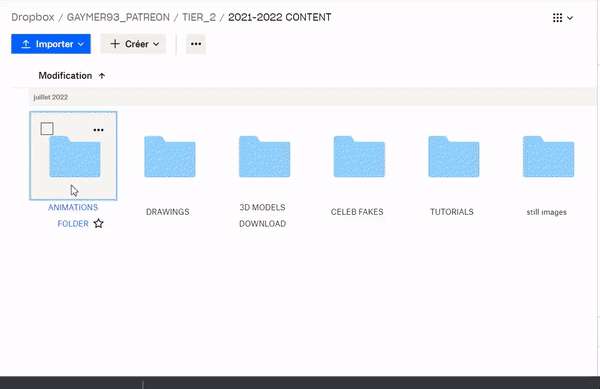Open the 3D MODELS DOWNLOAD folder icon
Viewport: 600px width, 389px height.
click(x=264, y=156)
